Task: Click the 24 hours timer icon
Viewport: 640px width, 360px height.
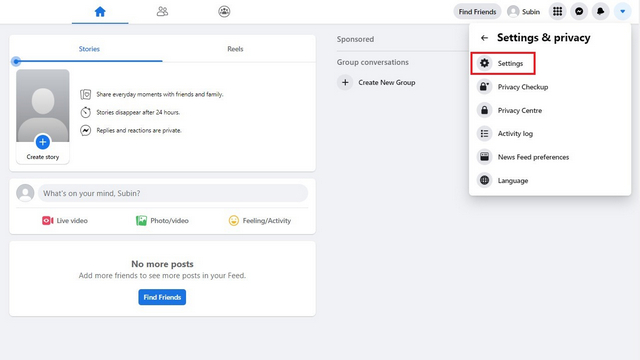Action: [85, 112]
